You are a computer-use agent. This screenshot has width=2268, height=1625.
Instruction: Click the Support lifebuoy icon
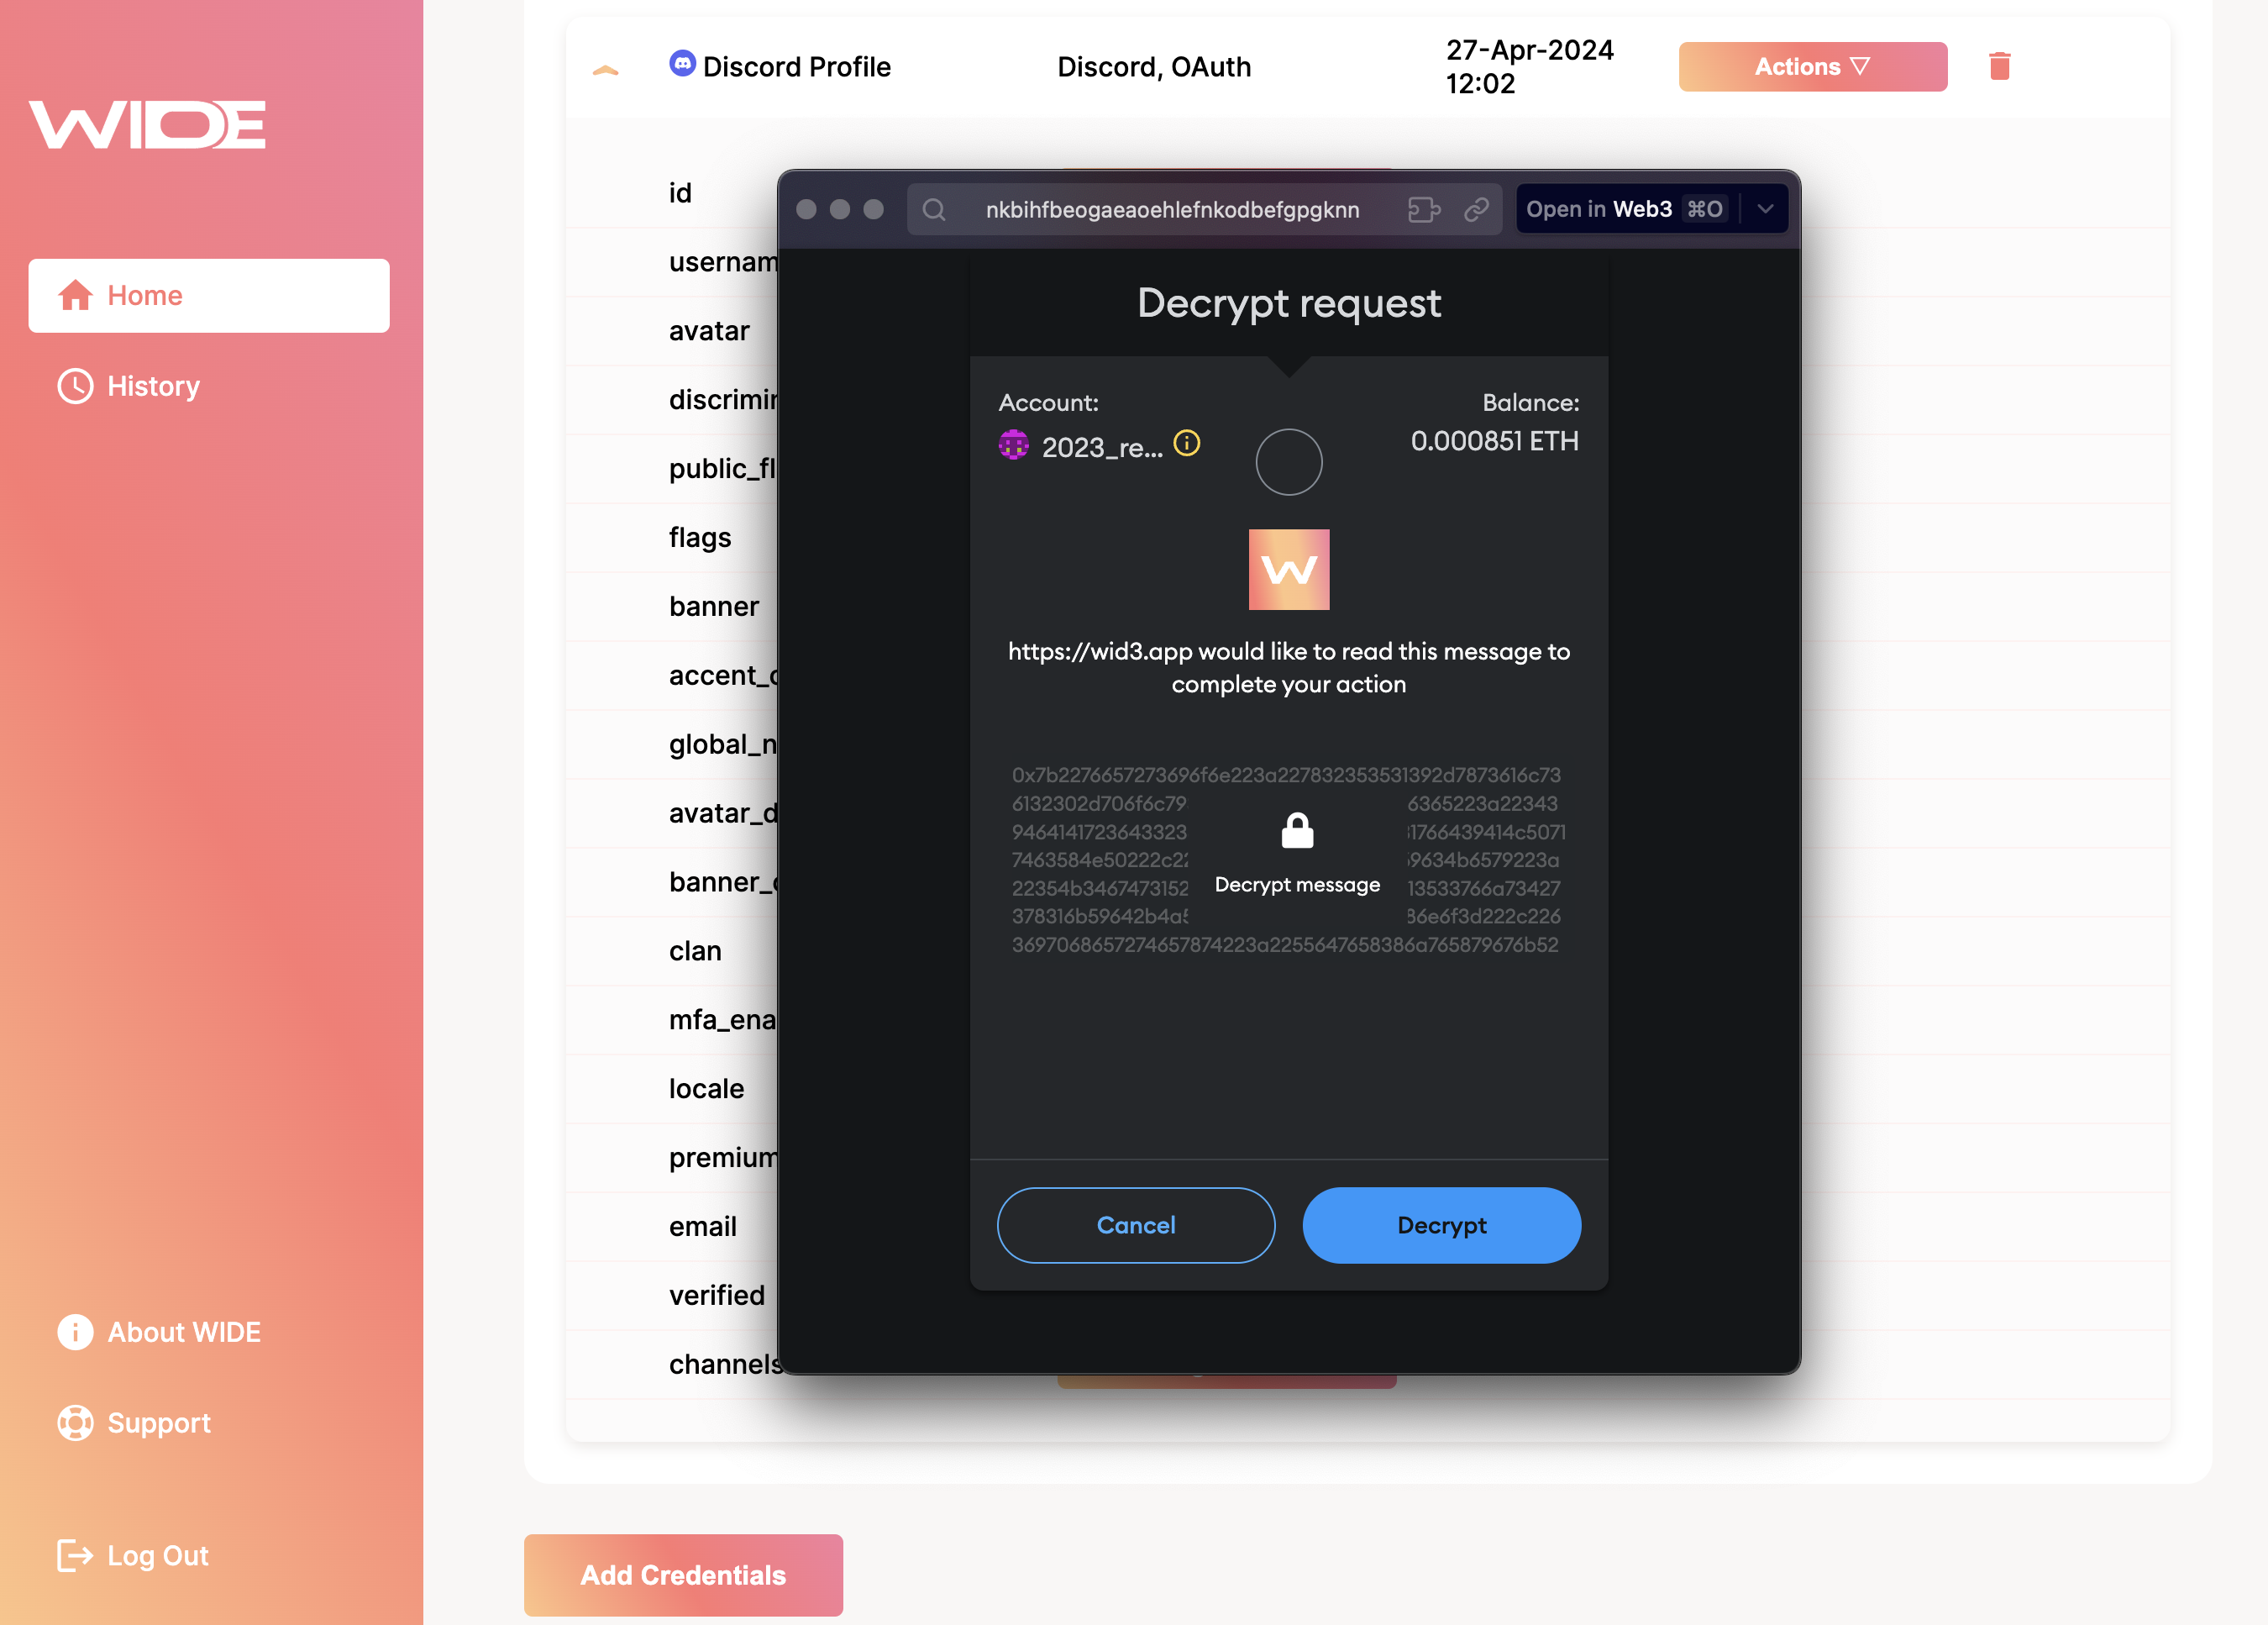75,1423
